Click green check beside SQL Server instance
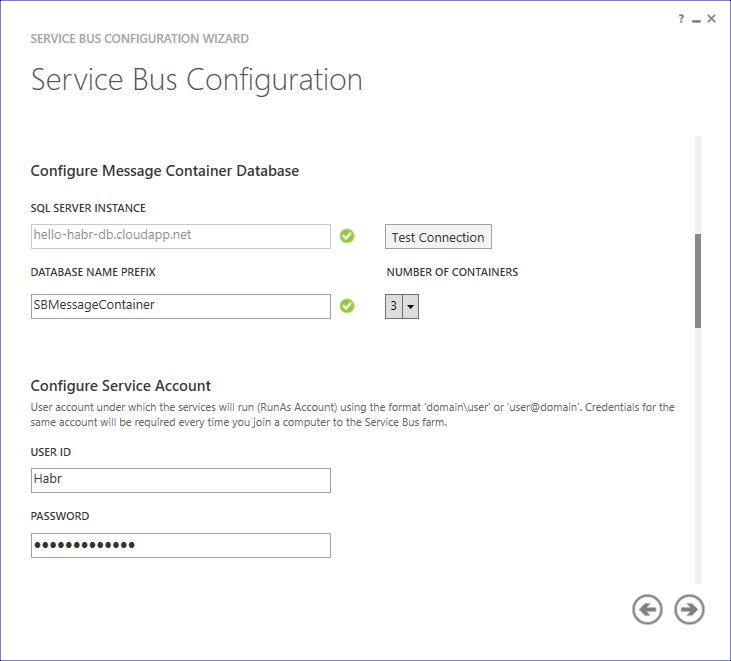 point(347,236)
